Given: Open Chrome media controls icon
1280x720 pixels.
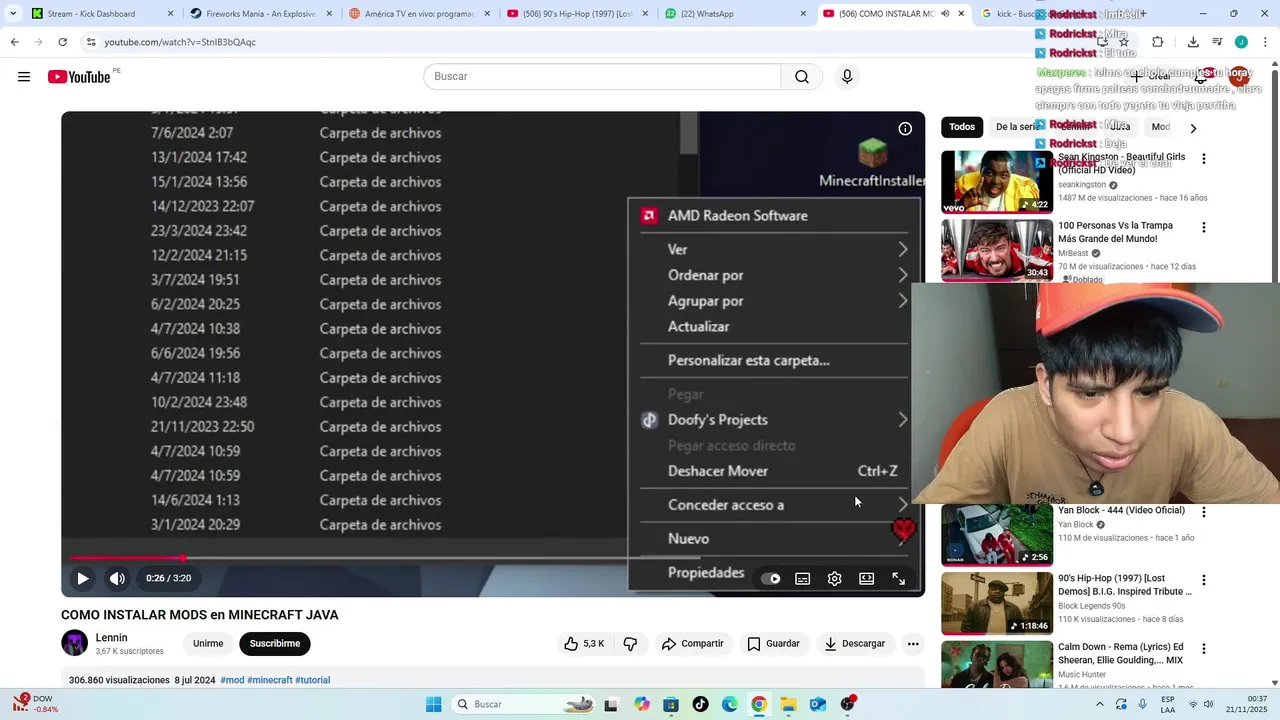Looking at the screenshot, I should click(1217, 42).
